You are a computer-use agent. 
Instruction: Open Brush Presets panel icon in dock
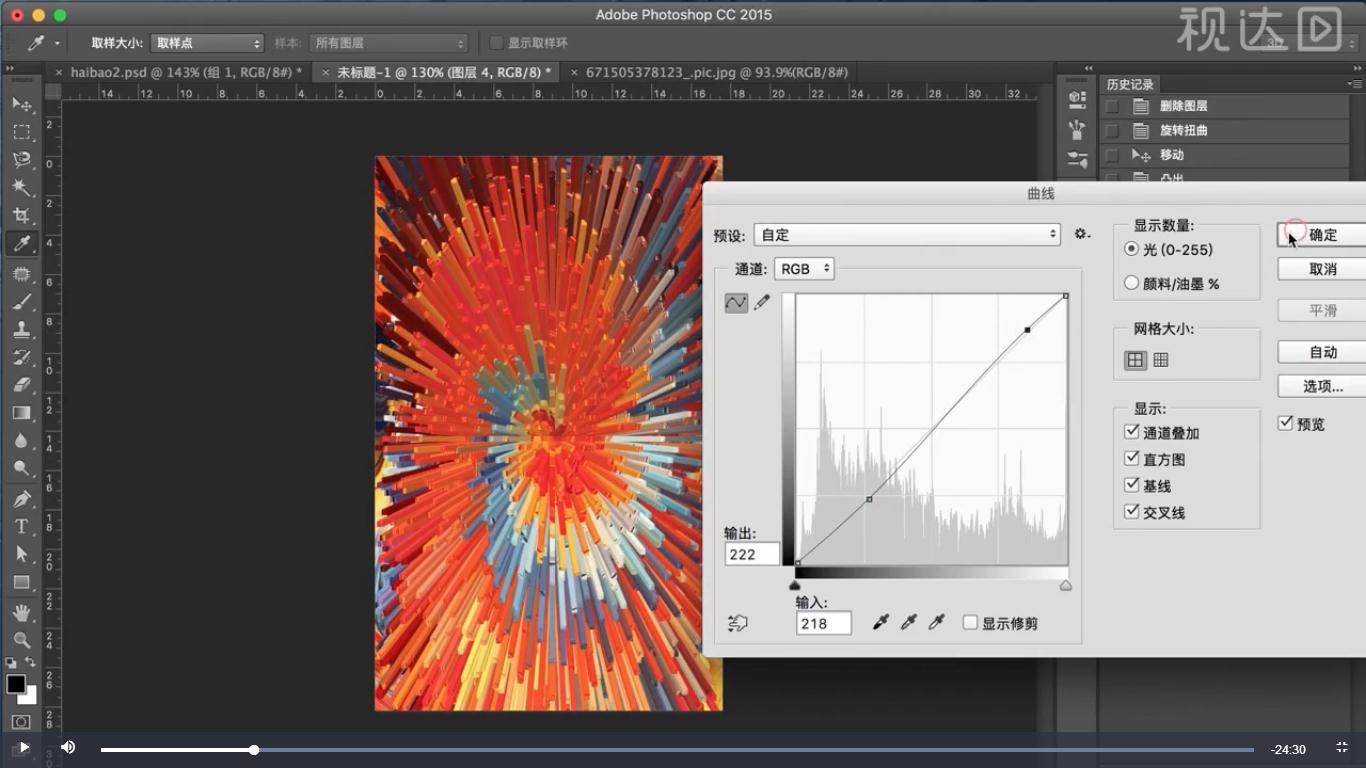click(1077, 129)
